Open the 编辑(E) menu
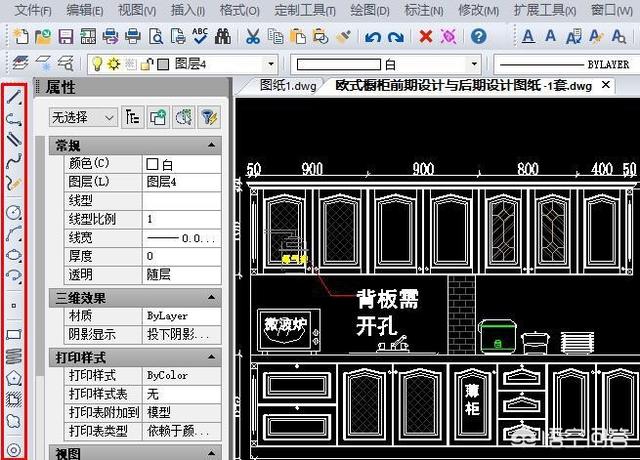Image resolution: width=640 pixels, height=460 pixels. click(x=84, y=10)
